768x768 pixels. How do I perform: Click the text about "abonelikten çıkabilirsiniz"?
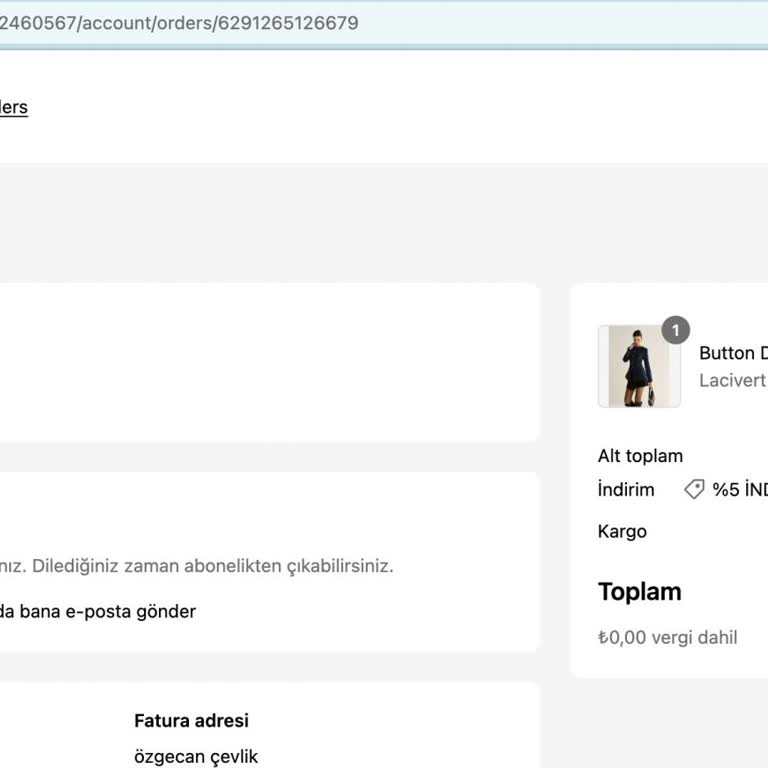click(x=197, y=566)
